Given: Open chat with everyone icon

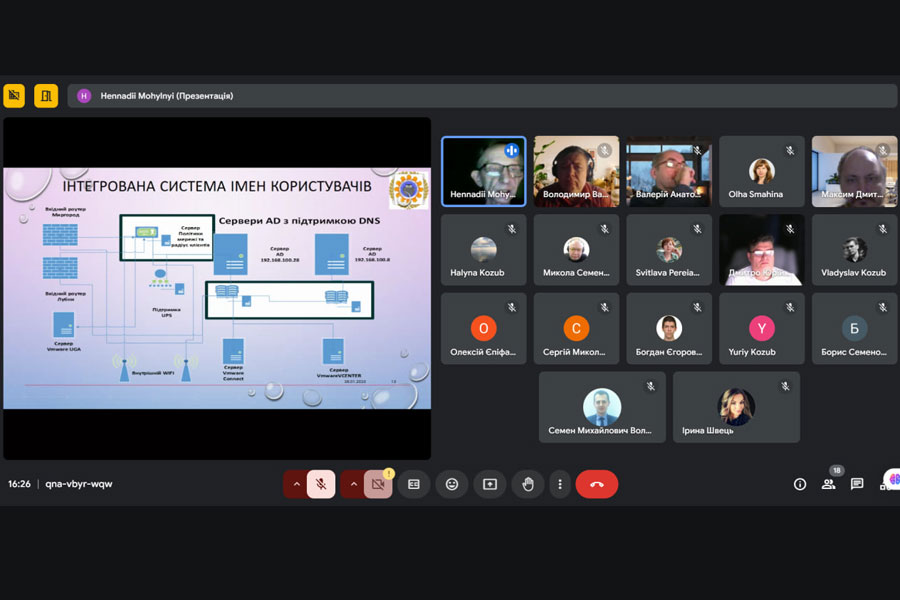Looking at the screenshot, I should point(857,484).
